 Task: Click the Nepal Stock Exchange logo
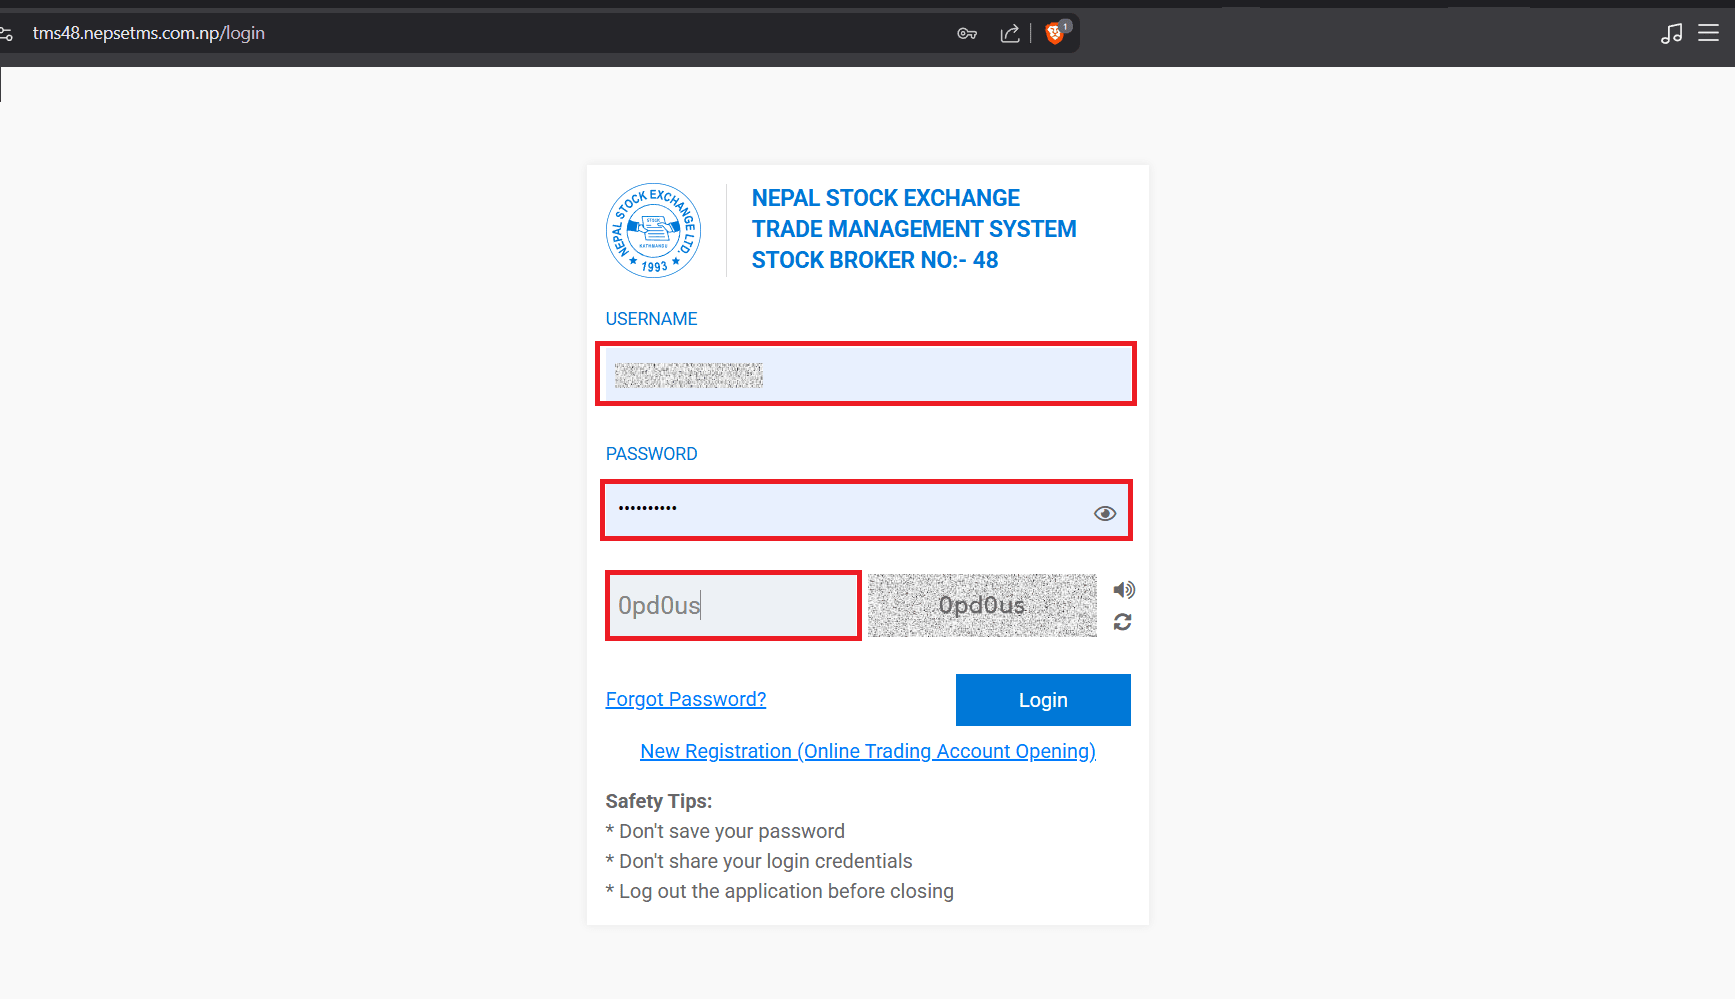coord(653,230)
